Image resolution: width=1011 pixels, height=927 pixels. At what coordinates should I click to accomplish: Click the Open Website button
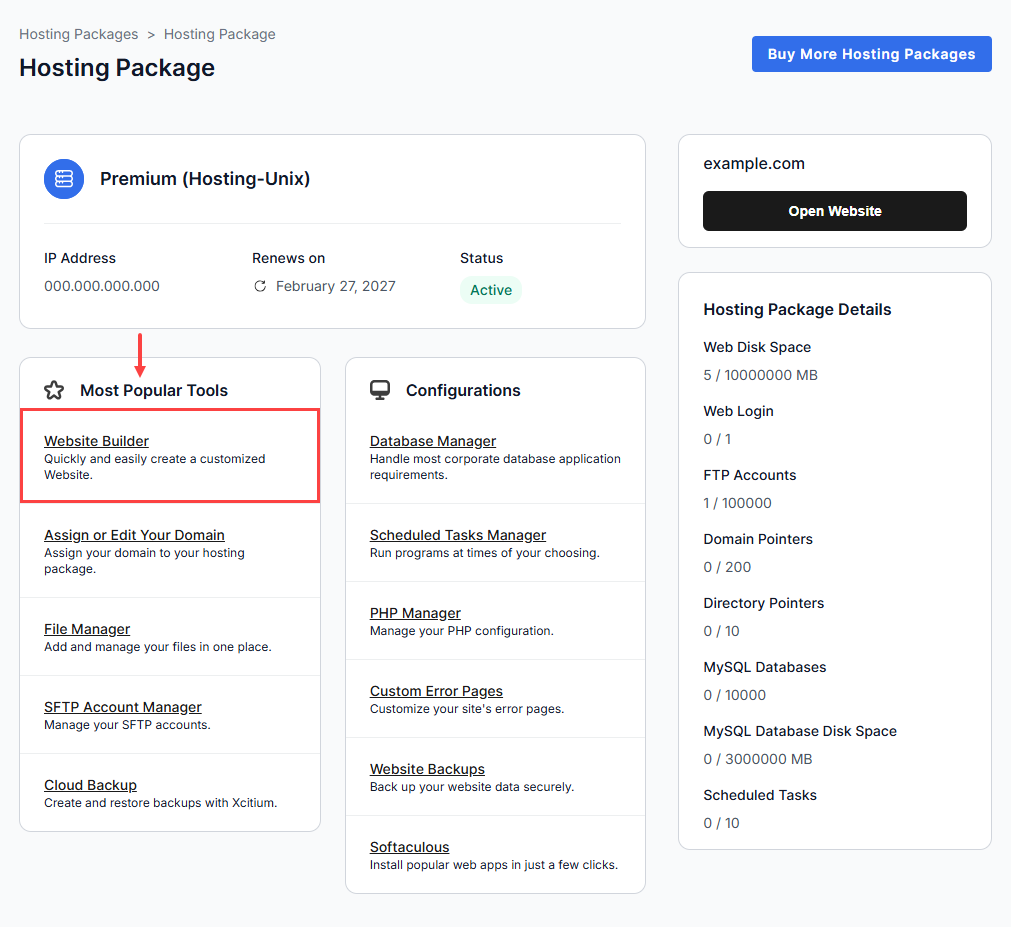tap(834, 211)
